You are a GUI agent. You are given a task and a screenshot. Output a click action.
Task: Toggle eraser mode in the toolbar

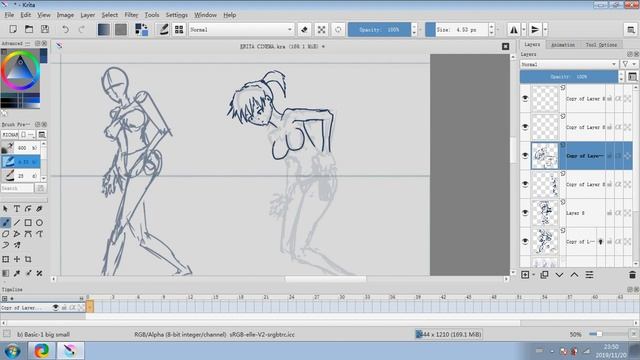(304, 29)
